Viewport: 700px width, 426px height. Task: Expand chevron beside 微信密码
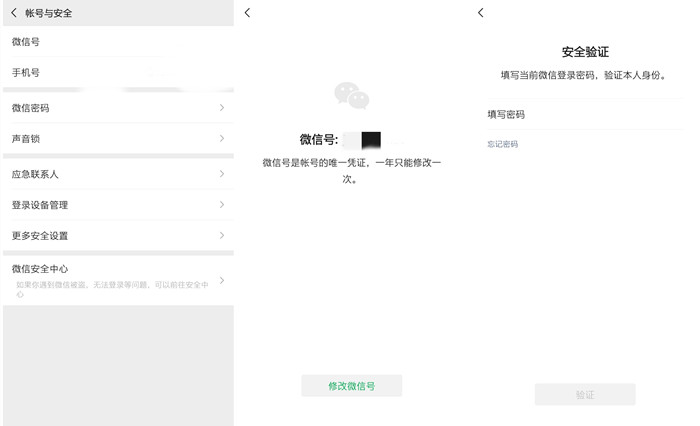coord(222,108)
